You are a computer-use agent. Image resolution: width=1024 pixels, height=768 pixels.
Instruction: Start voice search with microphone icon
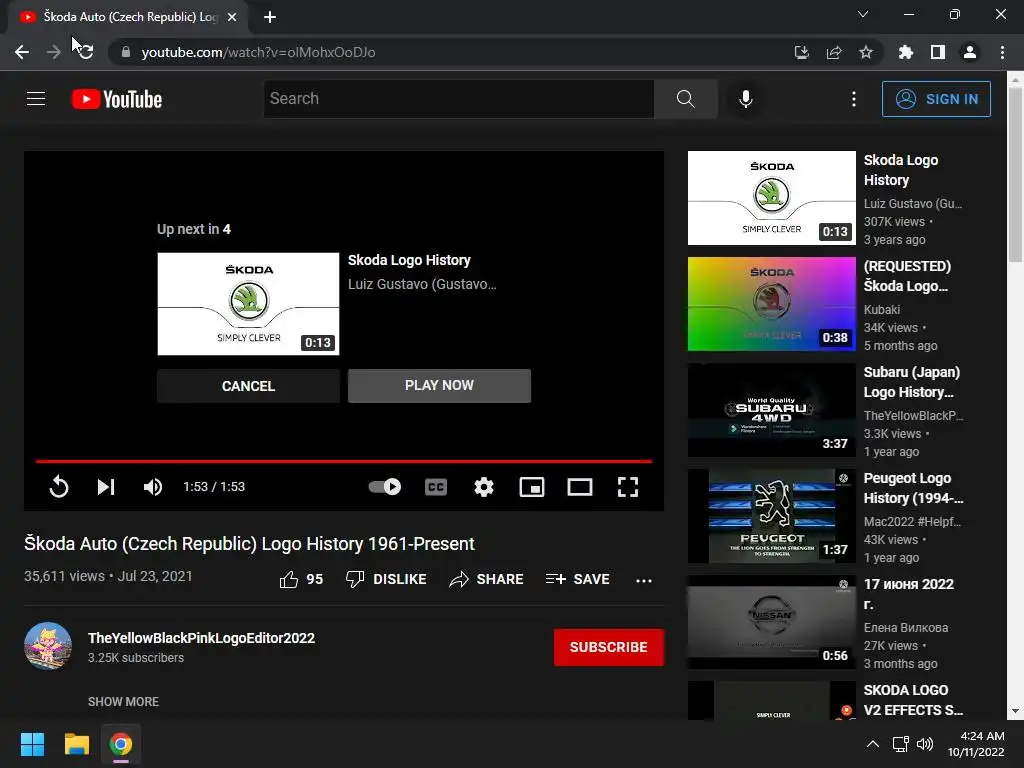[746, 99]
